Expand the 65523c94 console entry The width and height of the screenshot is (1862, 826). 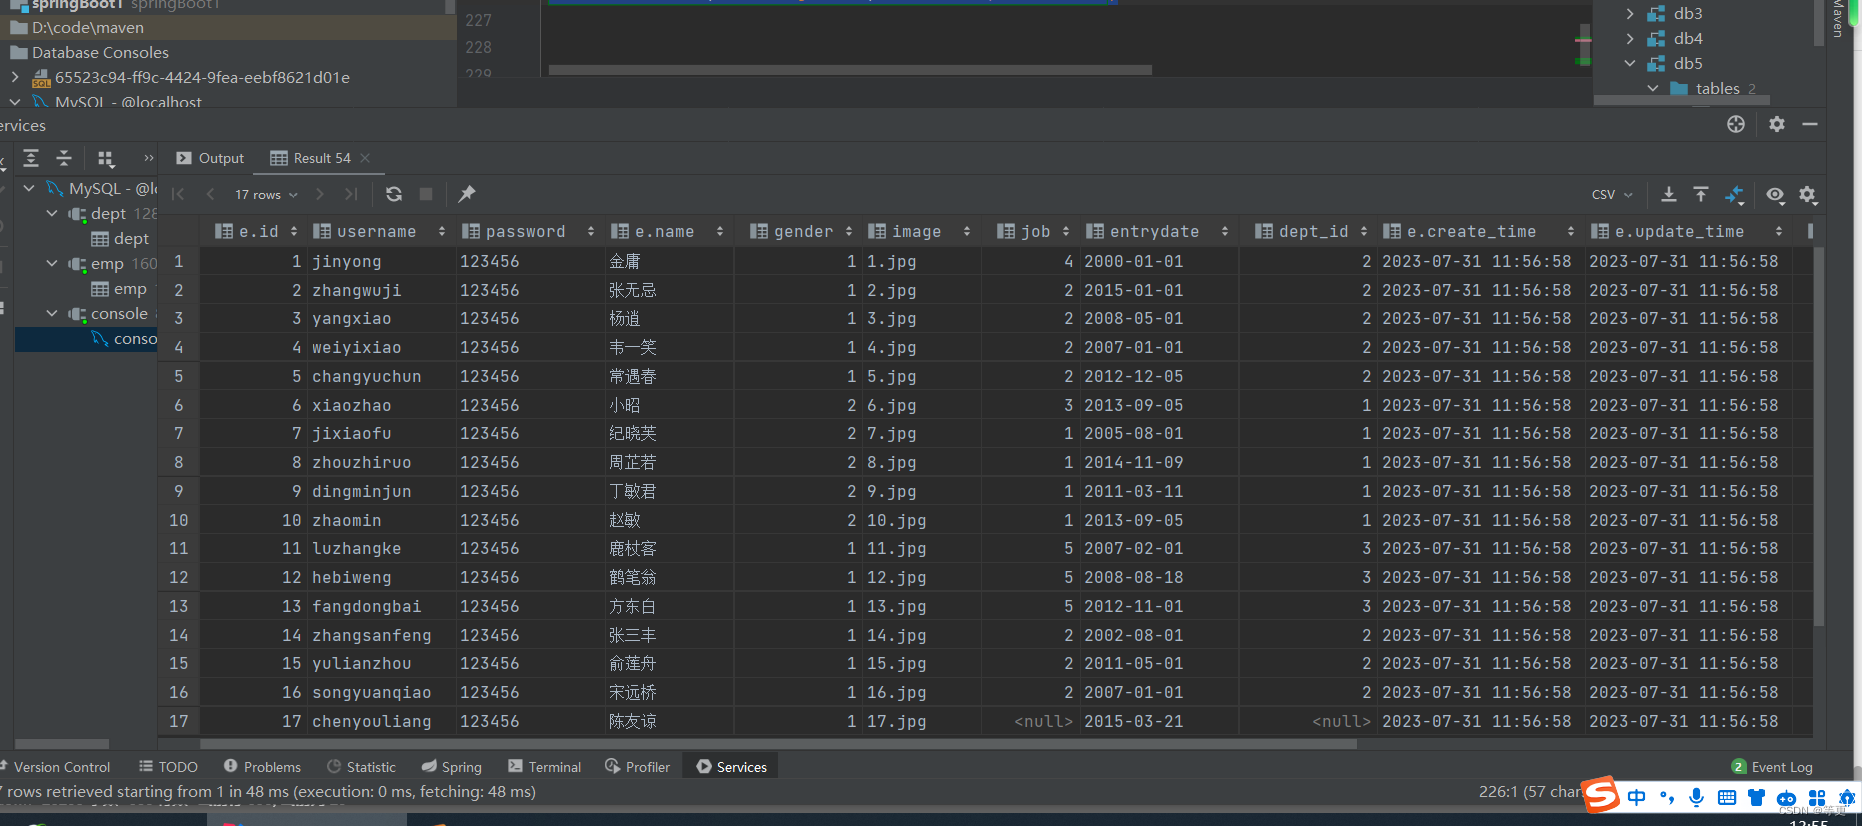[x=14, y=77]
